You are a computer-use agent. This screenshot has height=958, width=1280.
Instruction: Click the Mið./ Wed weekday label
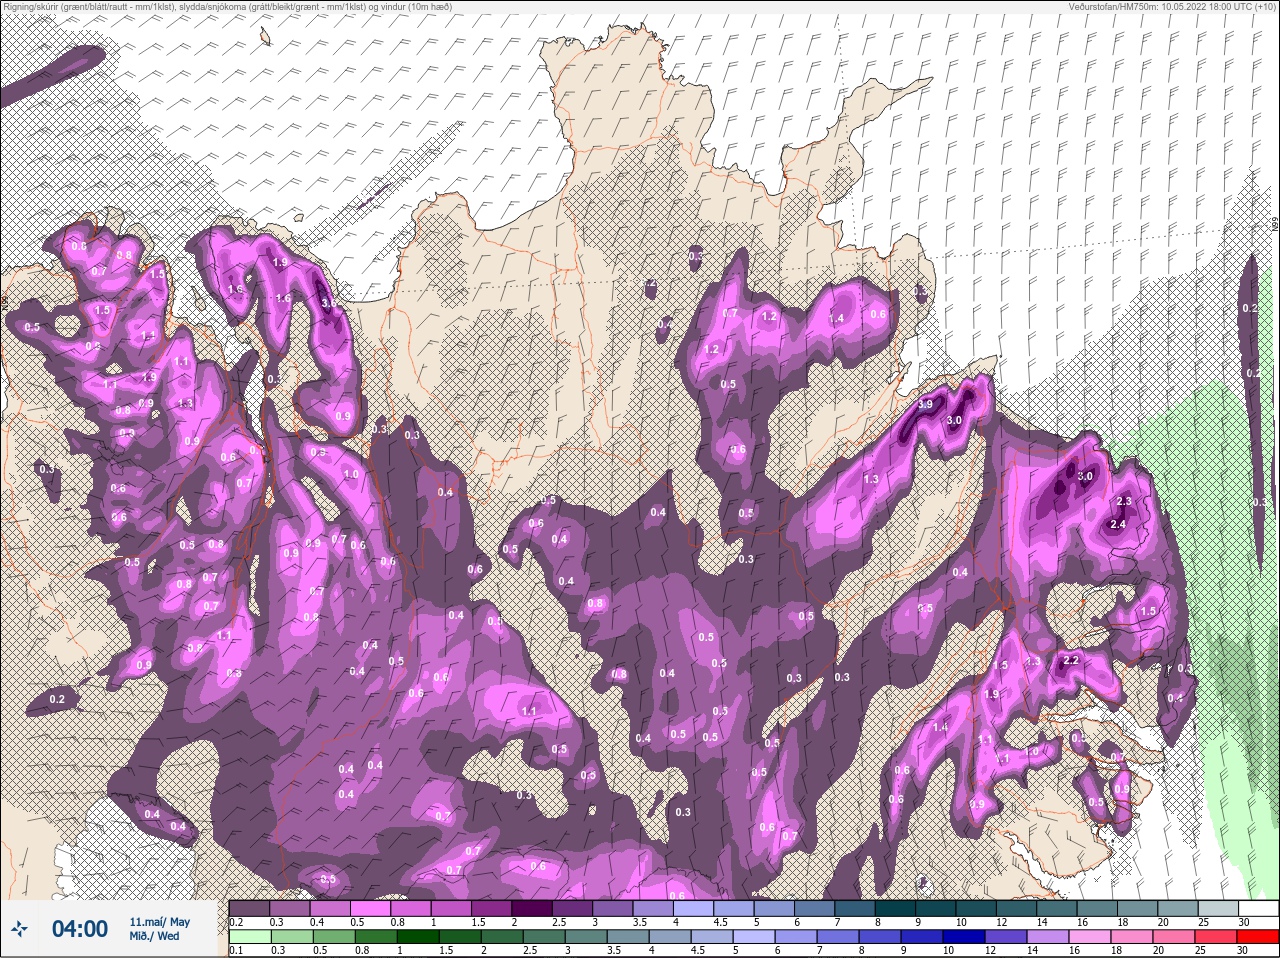coord(154,937)
